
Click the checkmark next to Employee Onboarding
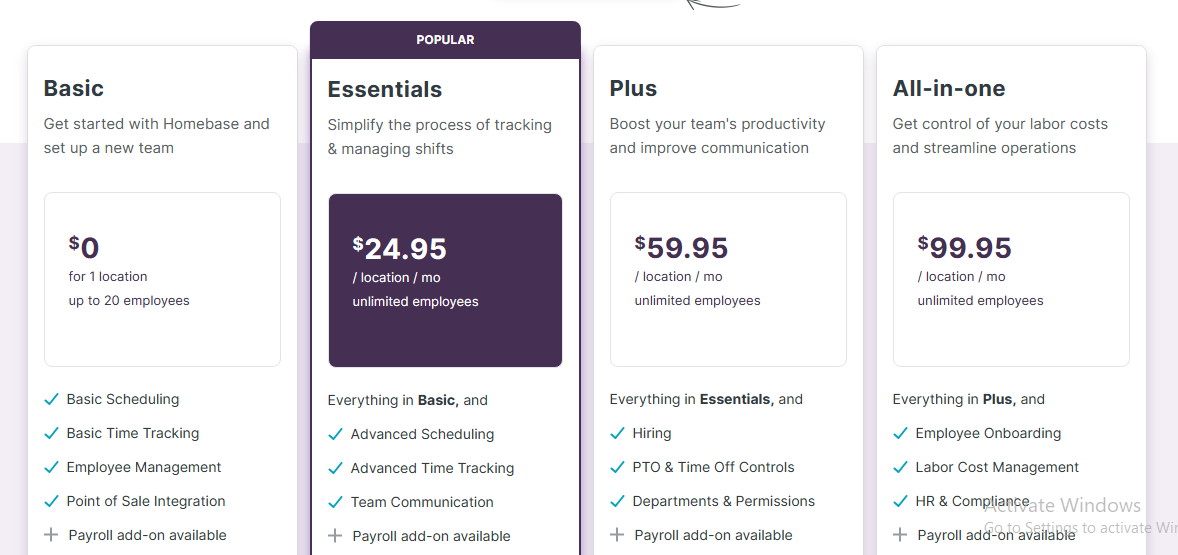point(900,433)
